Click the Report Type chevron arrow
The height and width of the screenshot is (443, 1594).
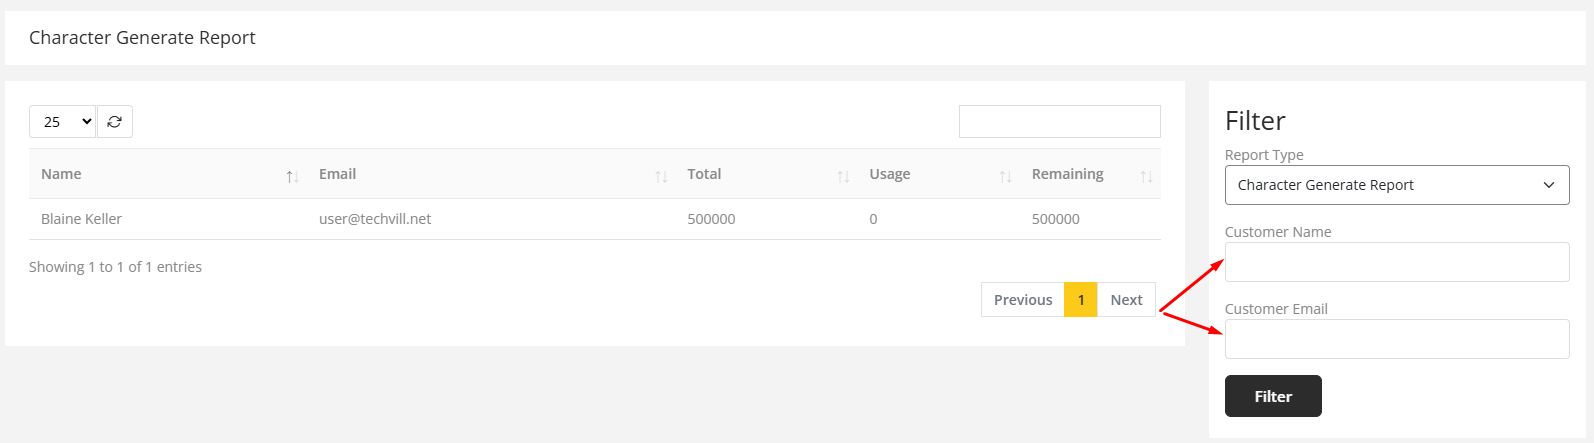pyautogui.click(x=1549, y=185)
